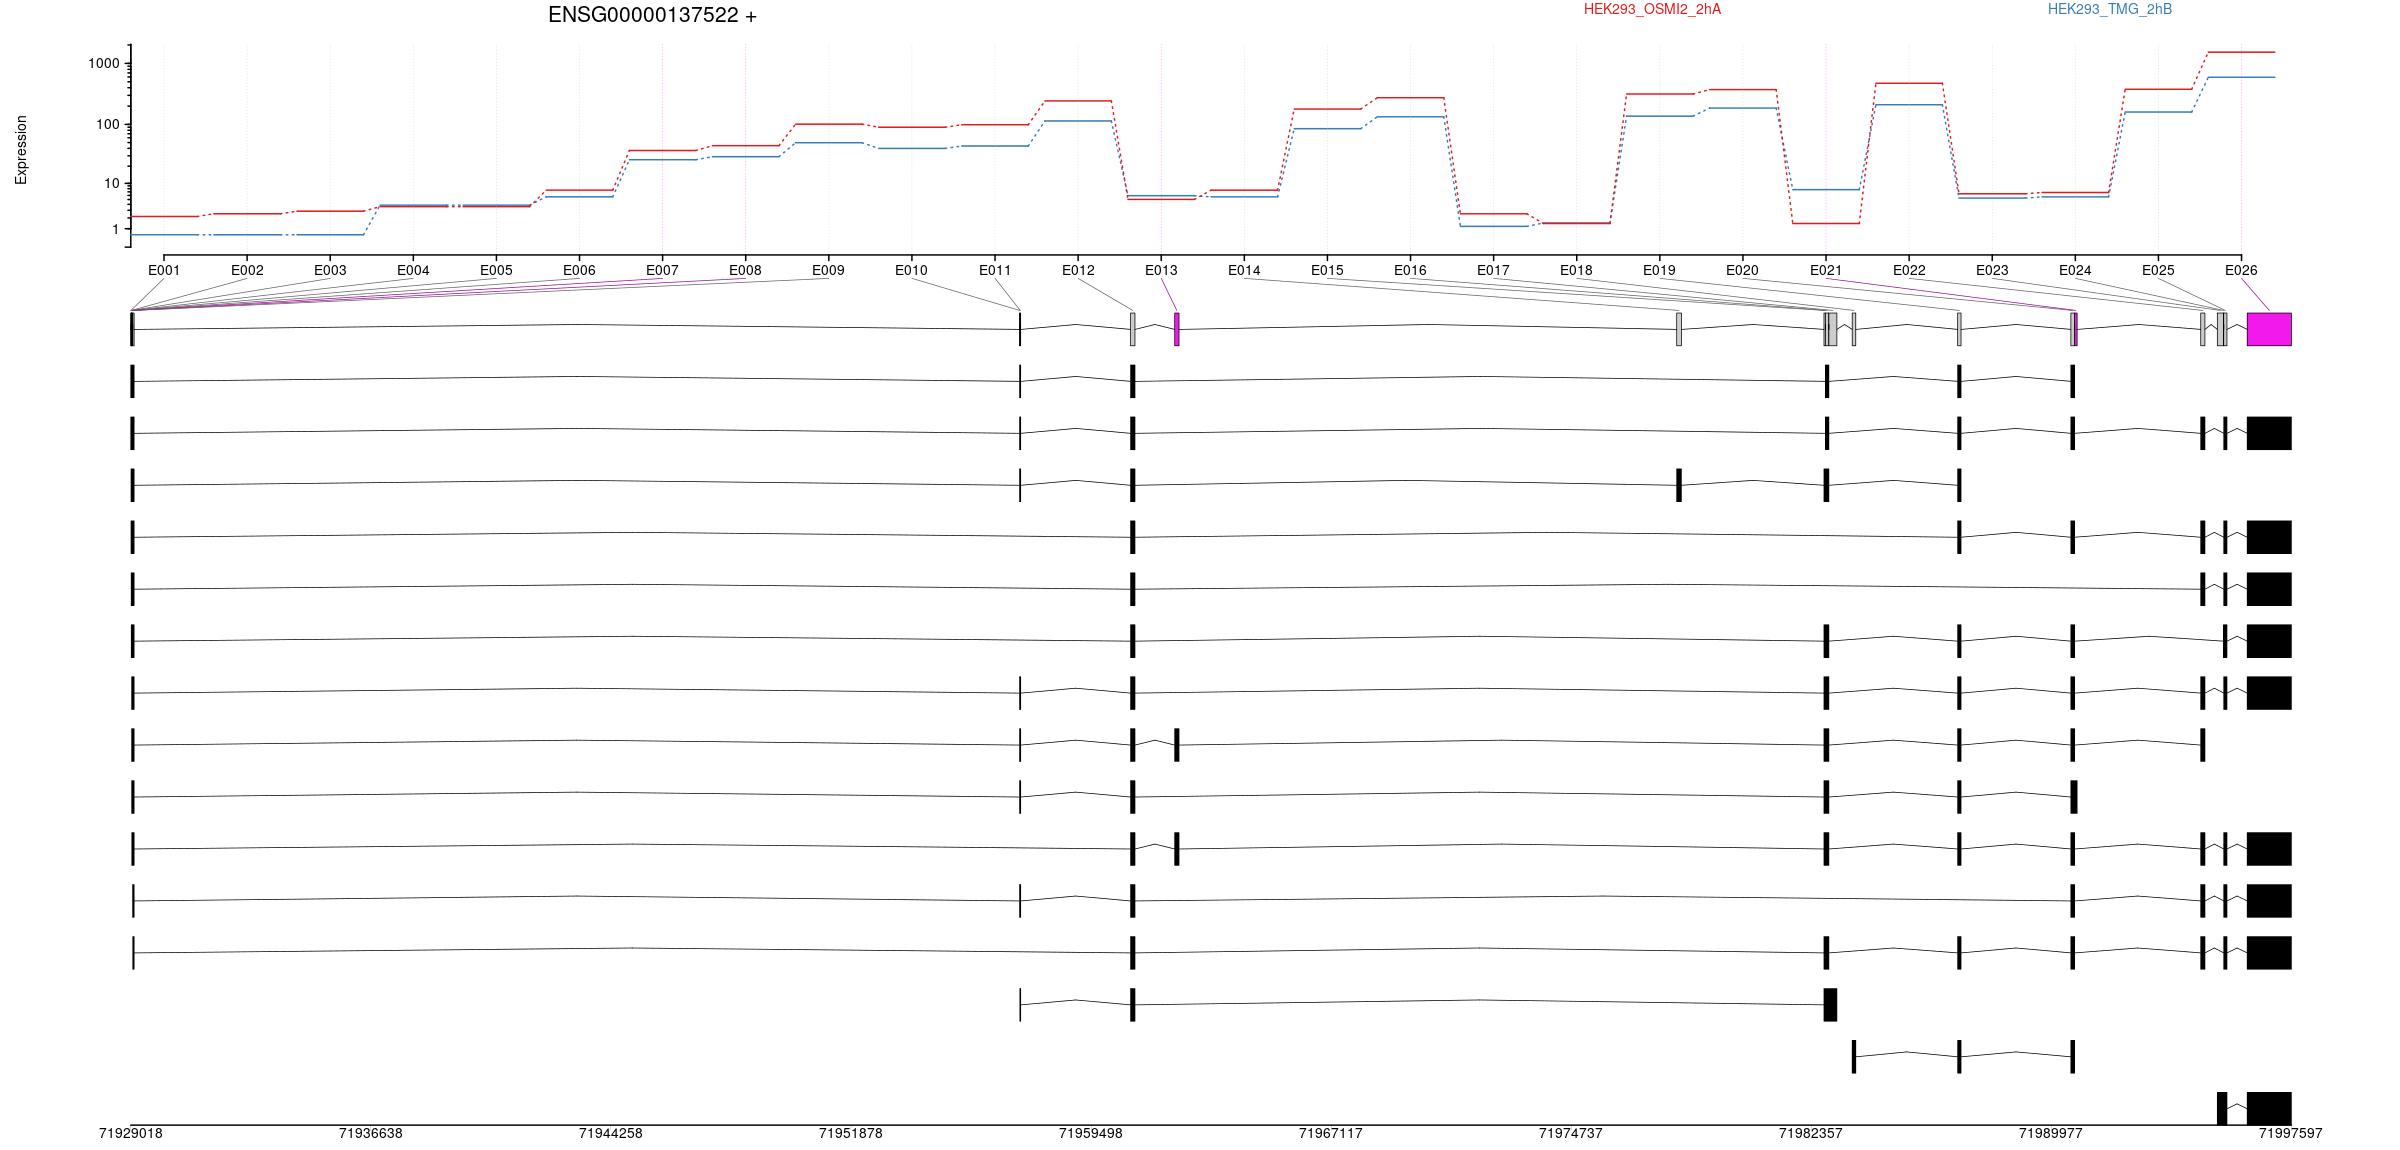This screenshot has width=2400, height=1150.
Task: Click genomic coordinate 71997597
Action: tap(2291, 1133)
